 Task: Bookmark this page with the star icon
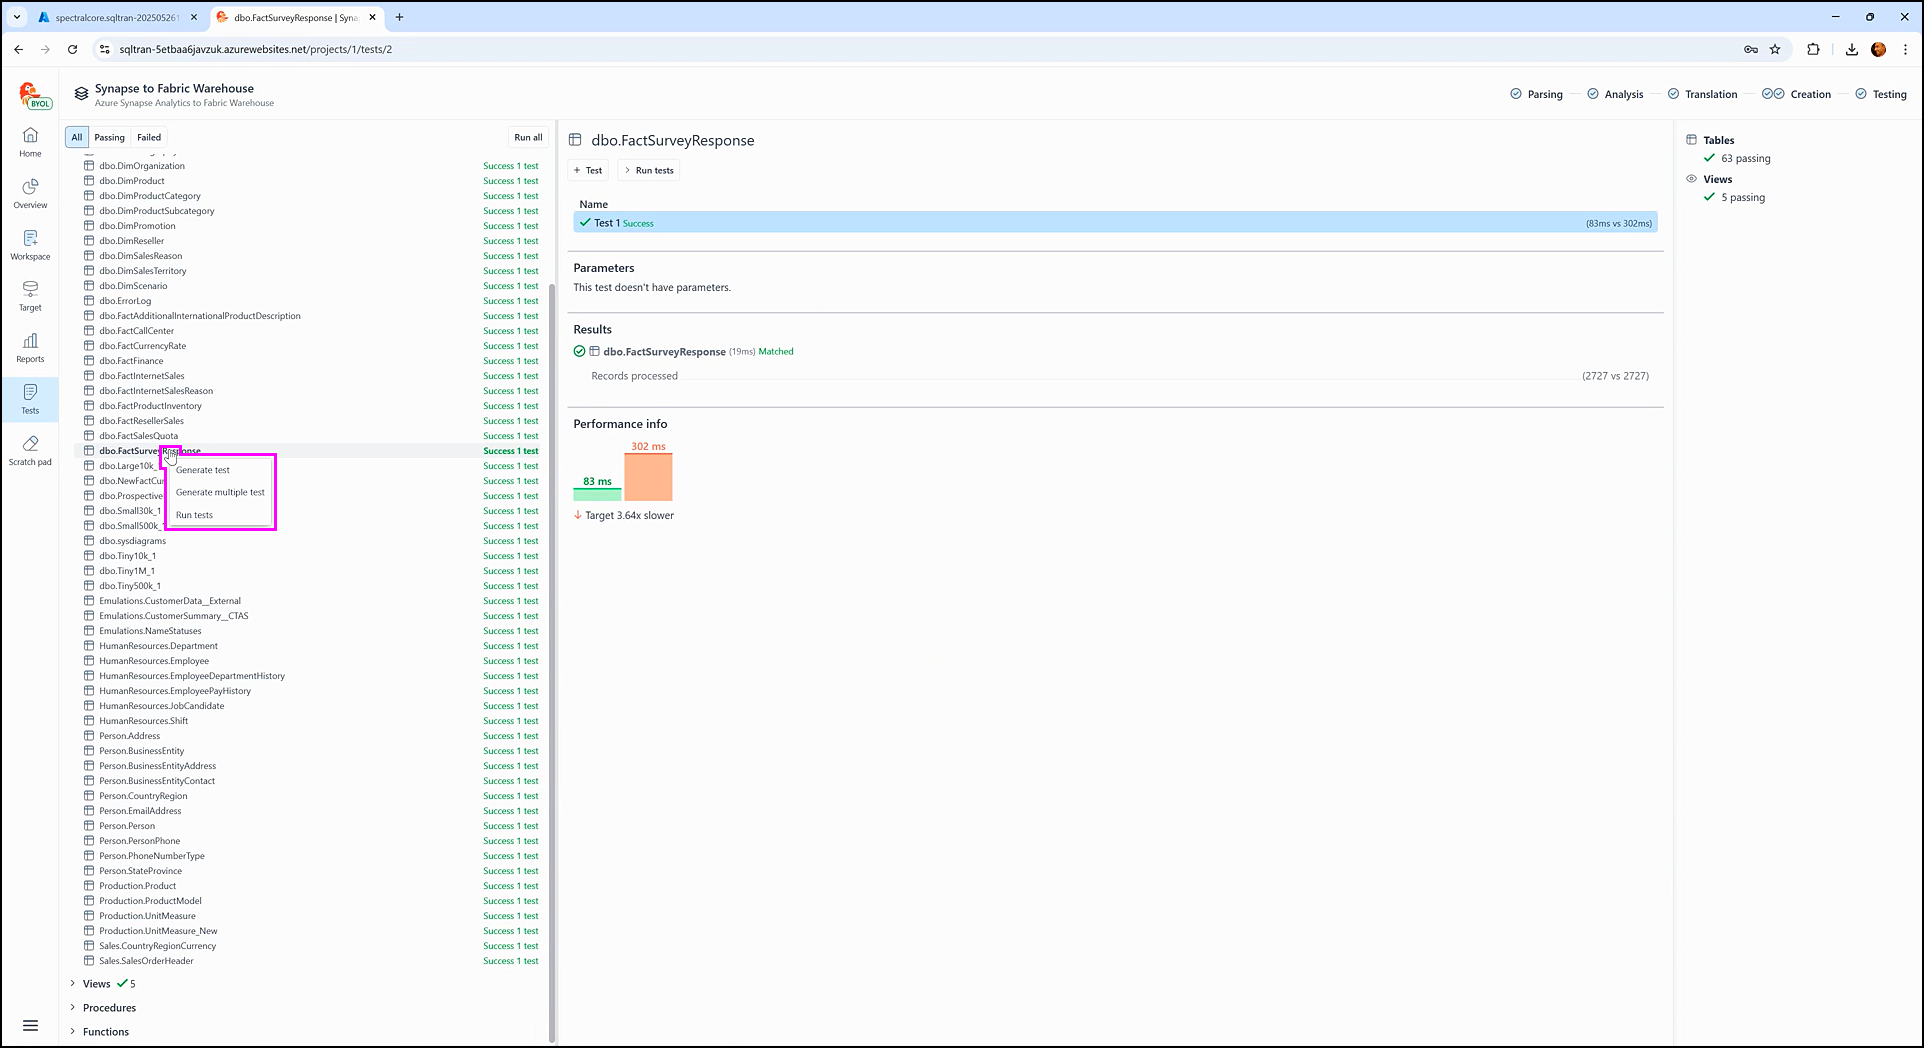tap(1775, 49)
